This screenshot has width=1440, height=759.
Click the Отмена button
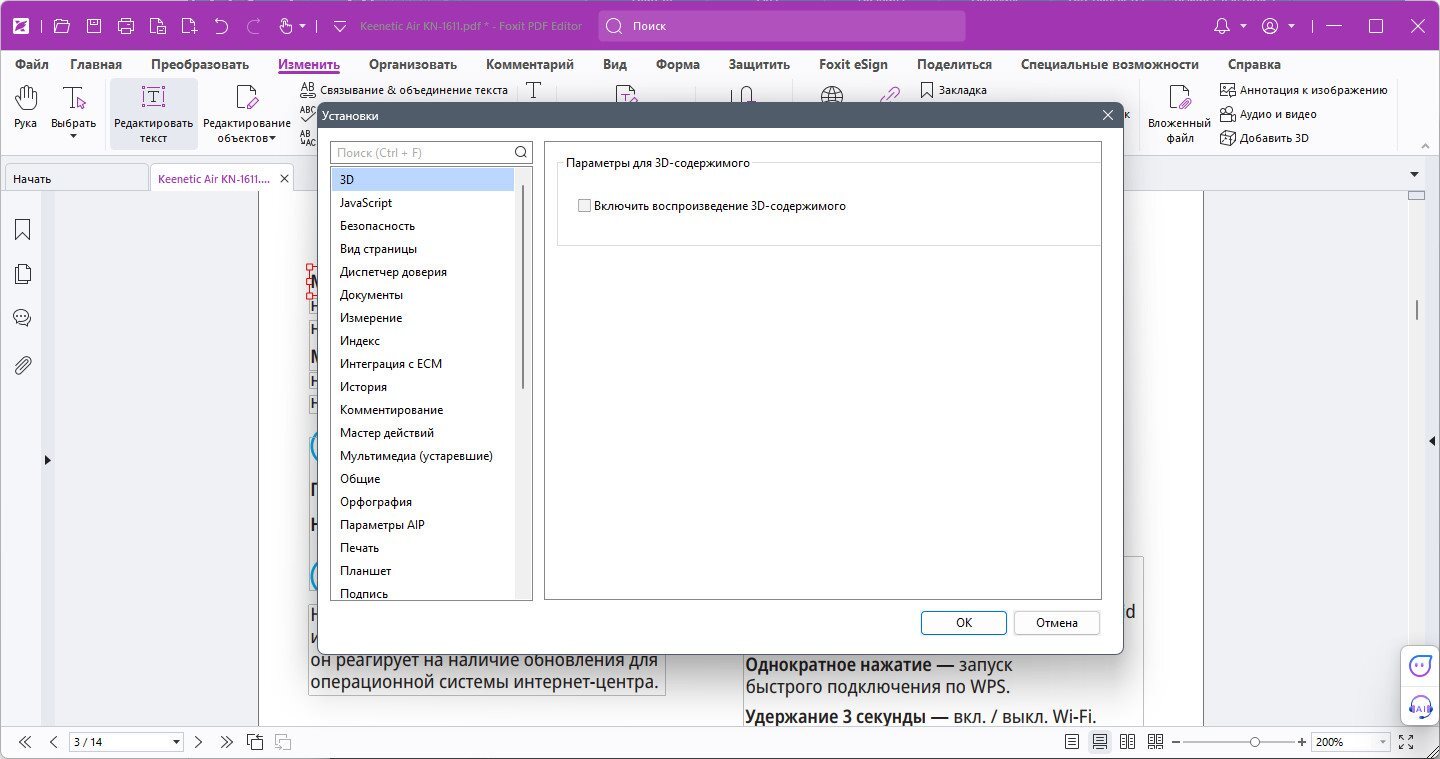point(1057,622)
